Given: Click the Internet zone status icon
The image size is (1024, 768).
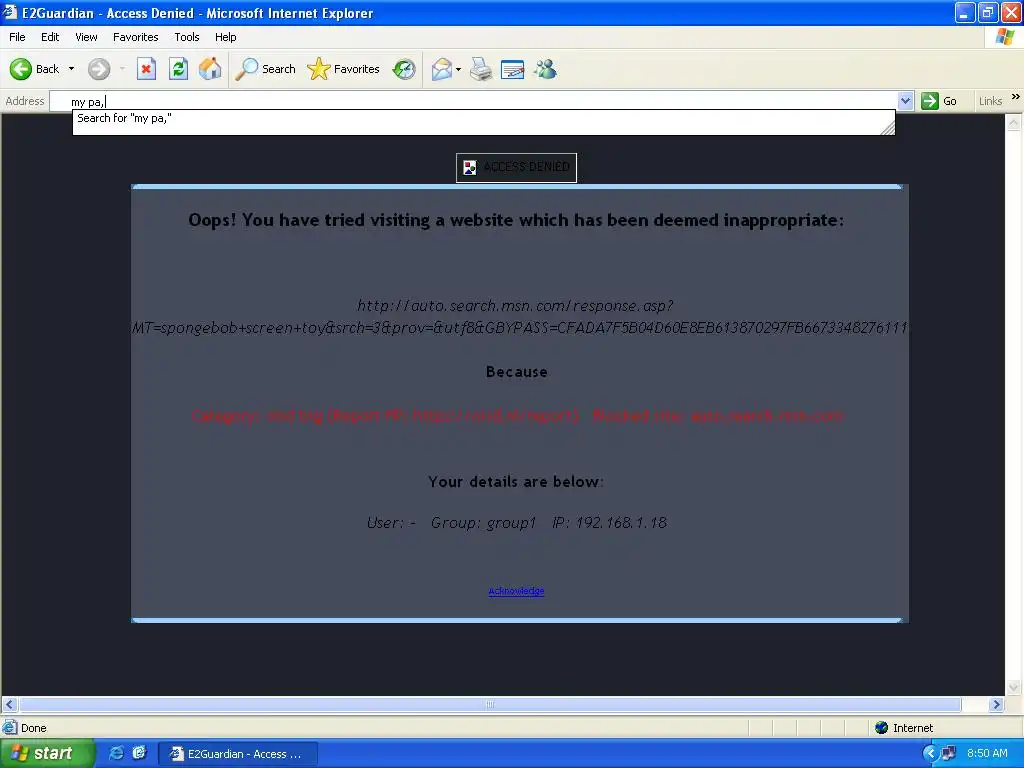Looking at the screenshot, I should pyautogui.click(x=882, y=728).
